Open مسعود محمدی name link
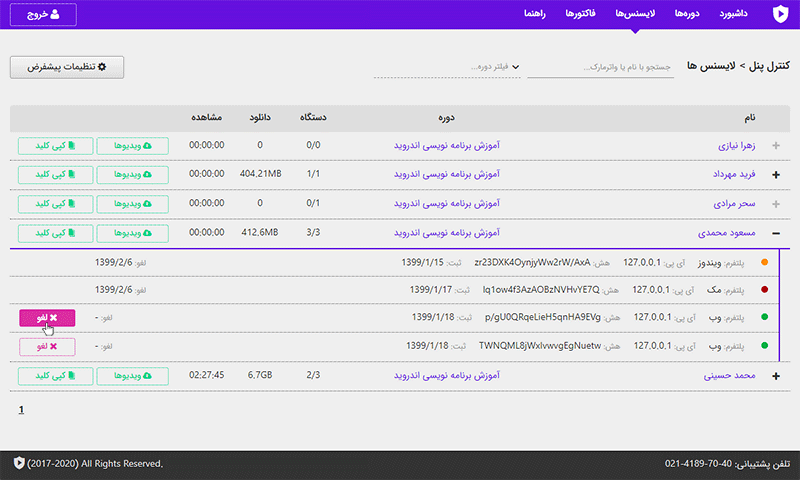Viewport: 800px width, 480px height. [727, 233]
